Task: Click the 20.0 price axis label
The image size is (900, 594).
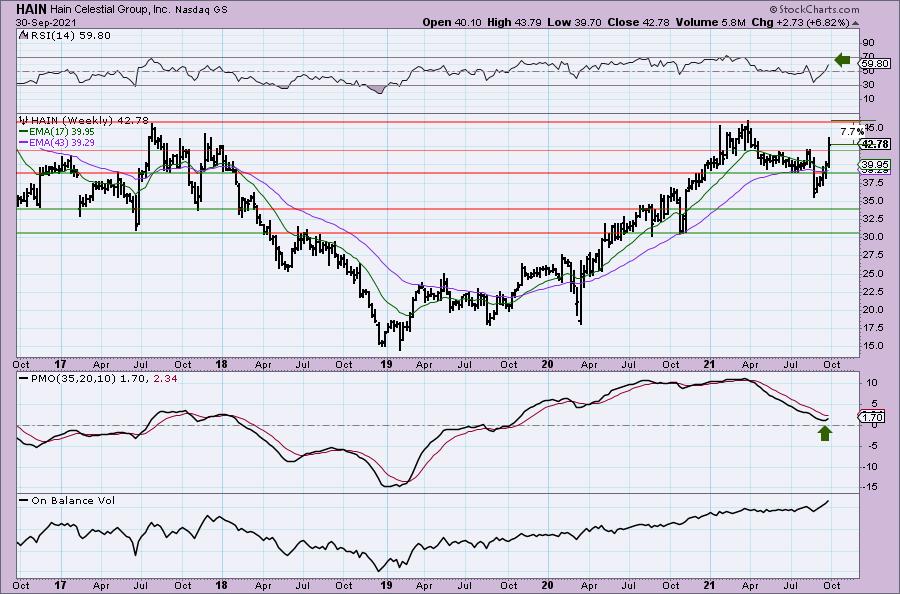Action: tap(873, 309)
